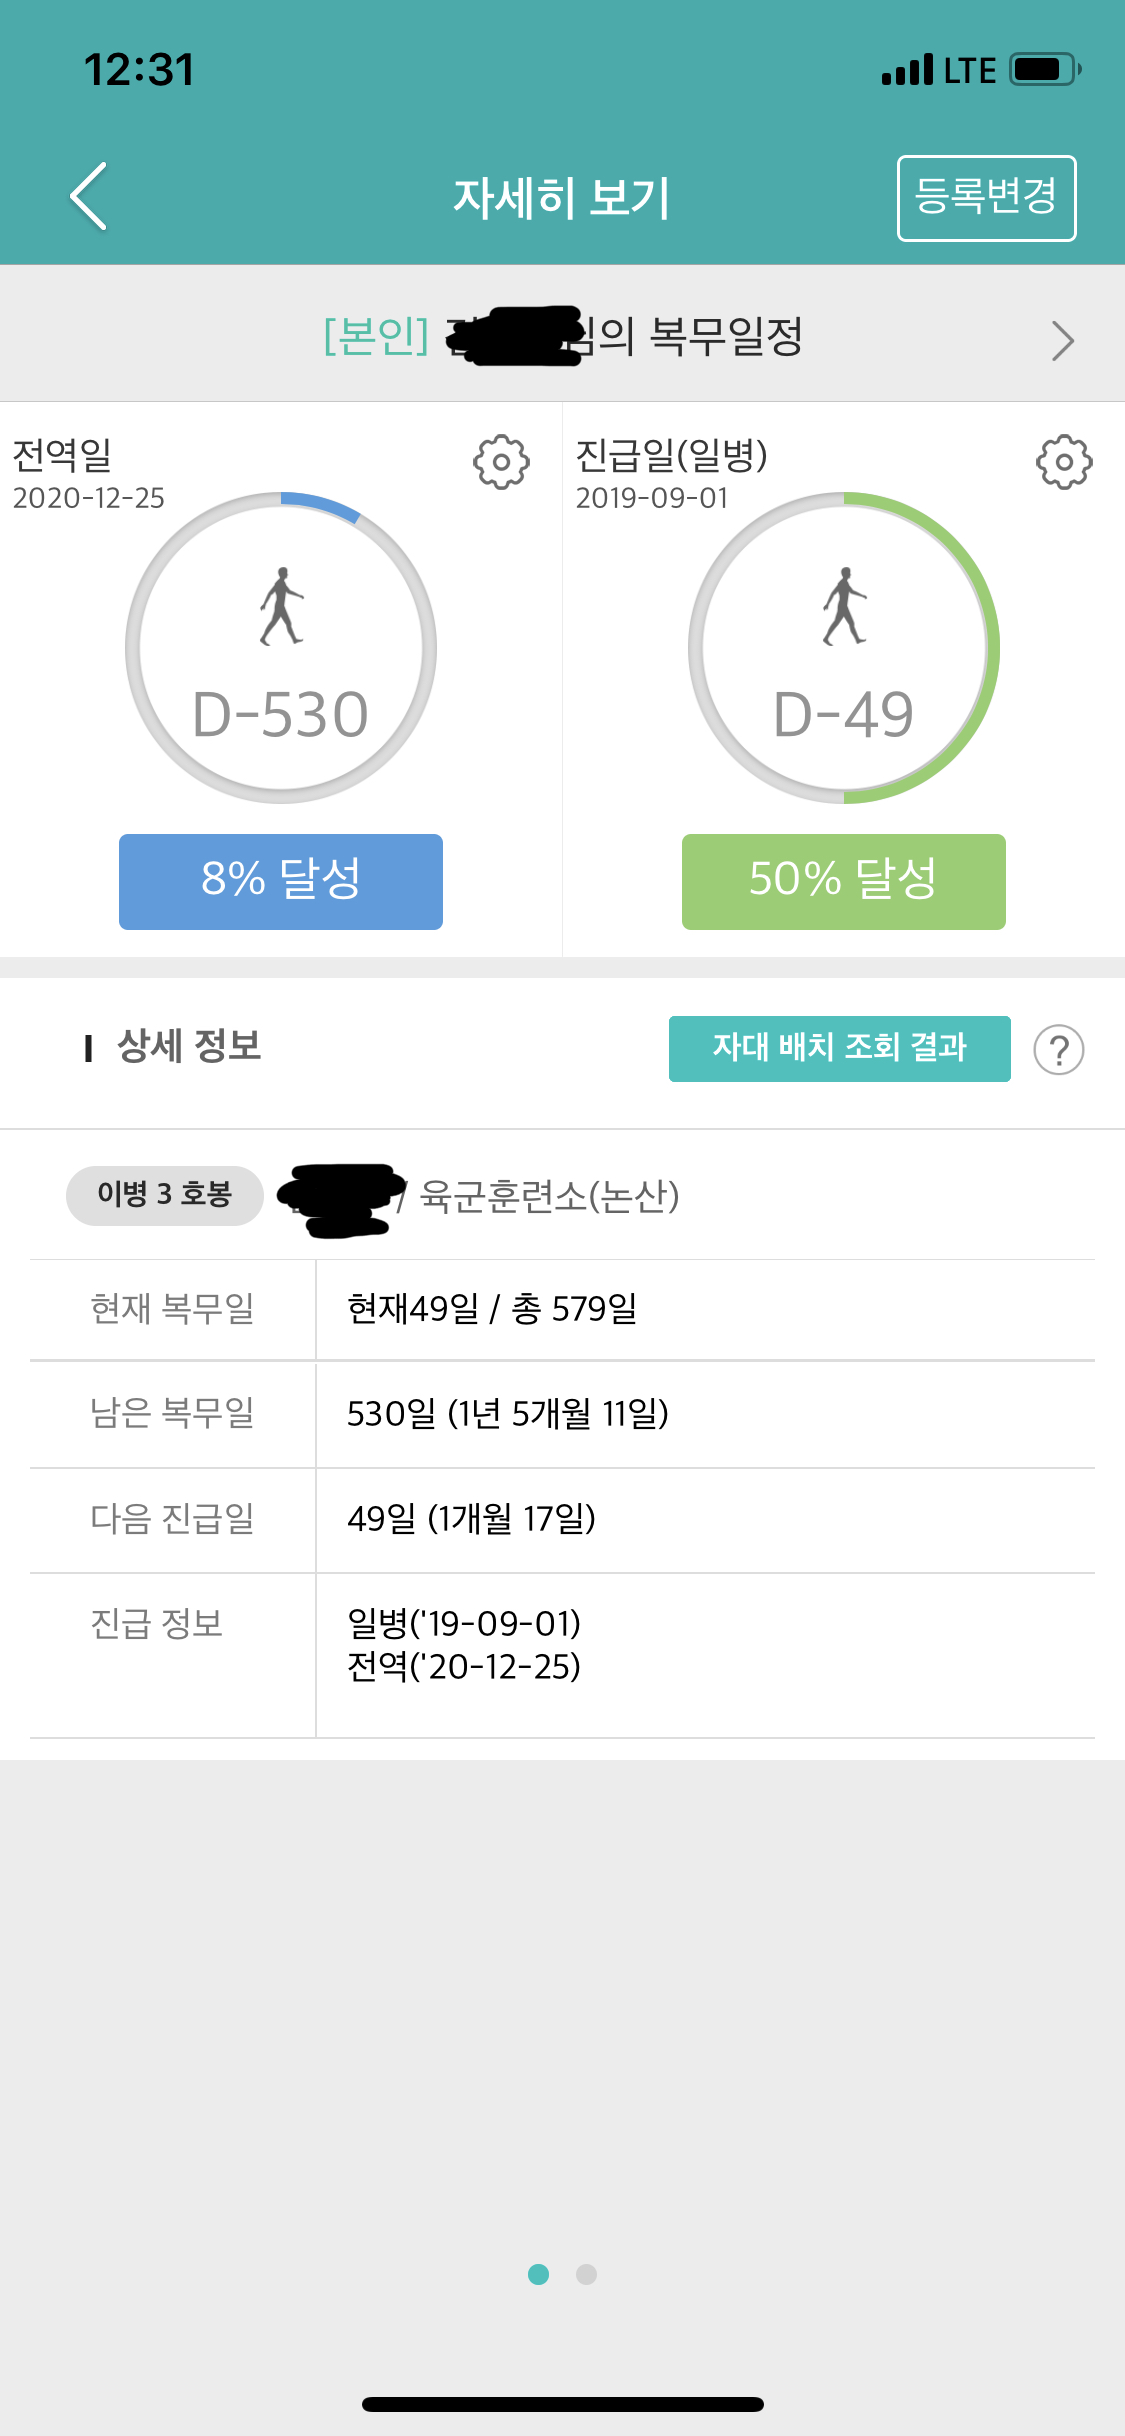Open settings gear for 전역일 card

click(501, 462)
